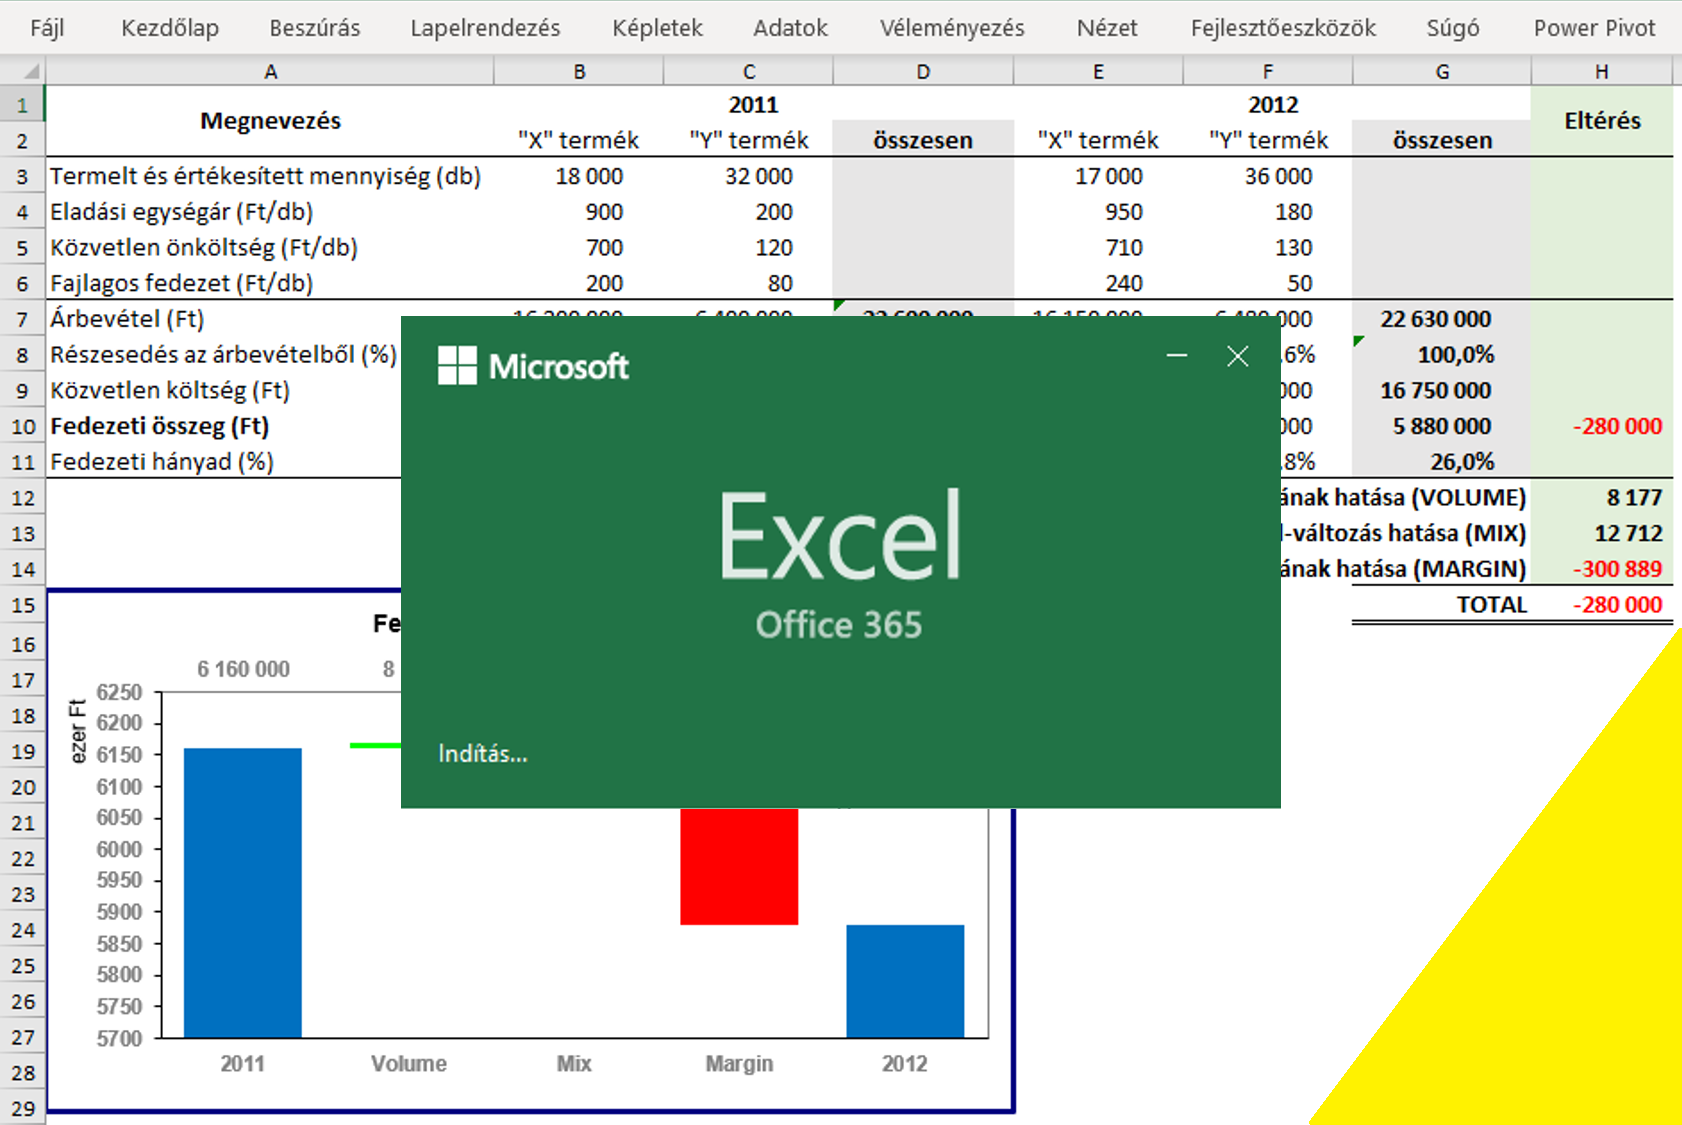Click the TOTAL label cell

point(1442,605)
